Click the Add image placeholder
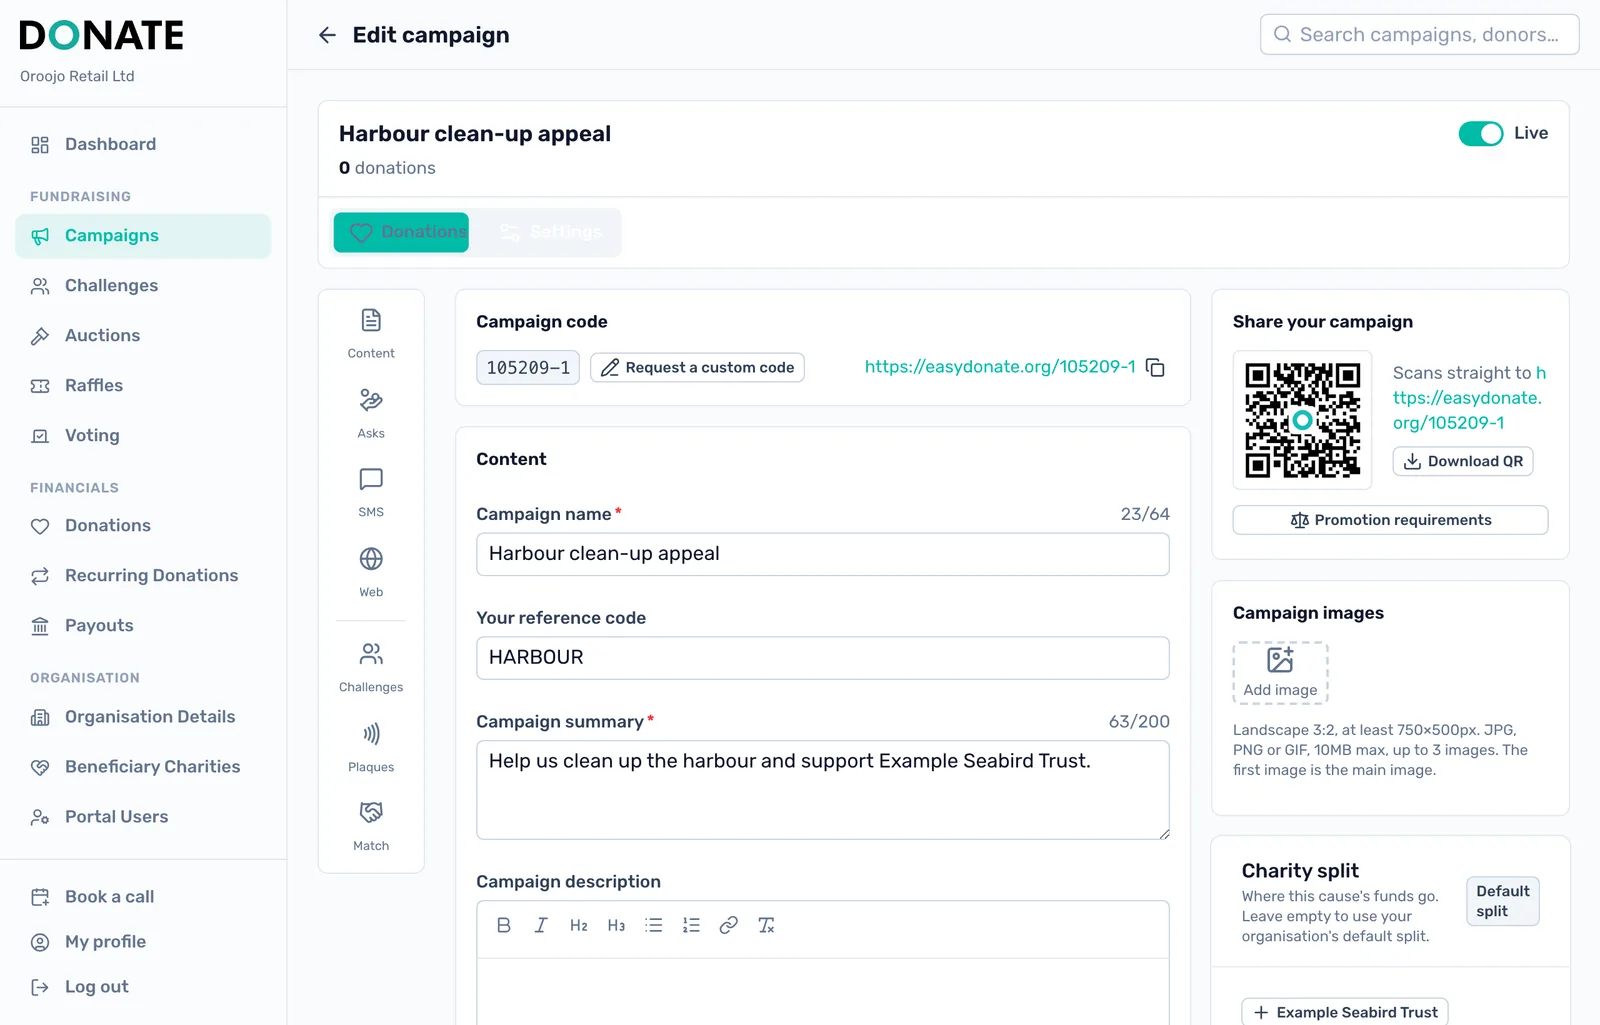Viewport: 1600px width, 1025px height. point(1280,673)
